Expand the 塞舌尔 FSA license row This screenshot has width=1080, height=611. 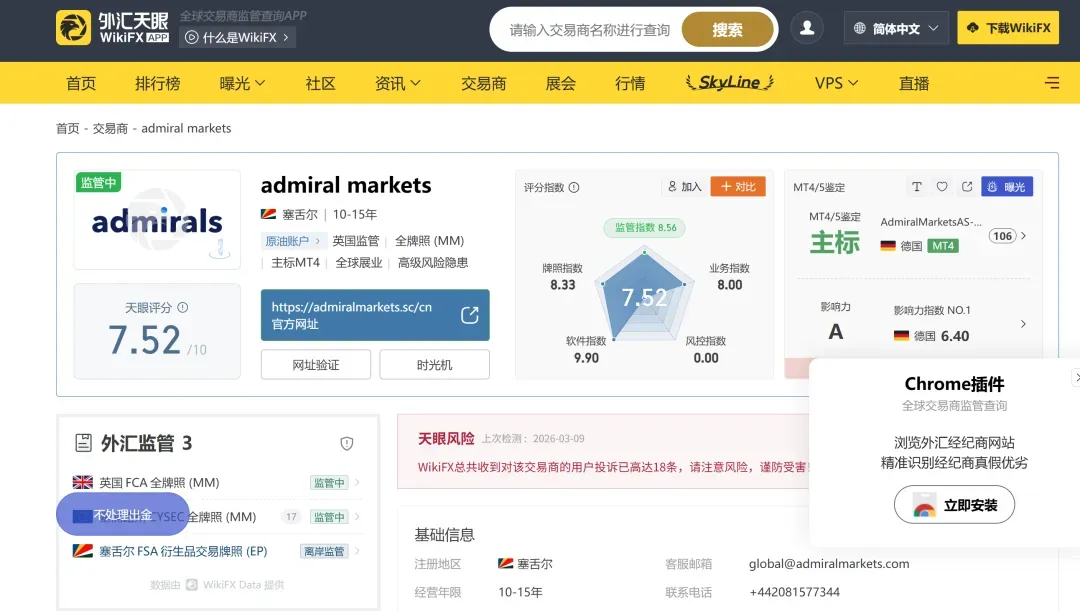click(217, 551)
